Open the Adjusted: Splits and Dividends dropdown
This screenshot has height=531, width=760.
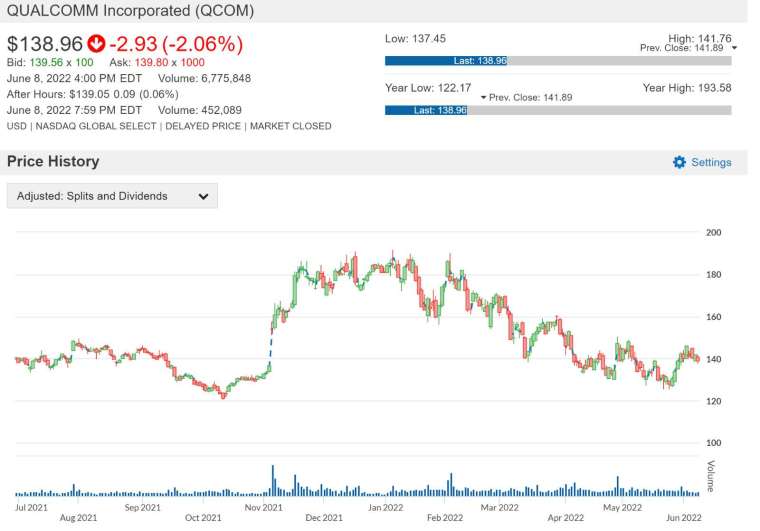coord(112,196)
